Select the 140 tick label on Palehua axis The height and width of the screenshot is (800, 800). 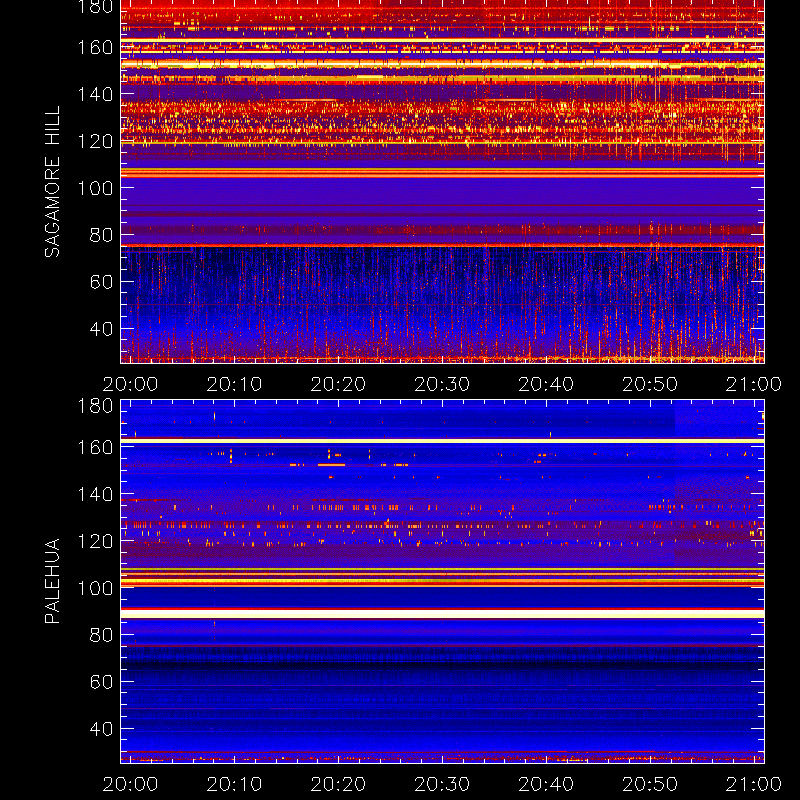[x=95, y=494]
